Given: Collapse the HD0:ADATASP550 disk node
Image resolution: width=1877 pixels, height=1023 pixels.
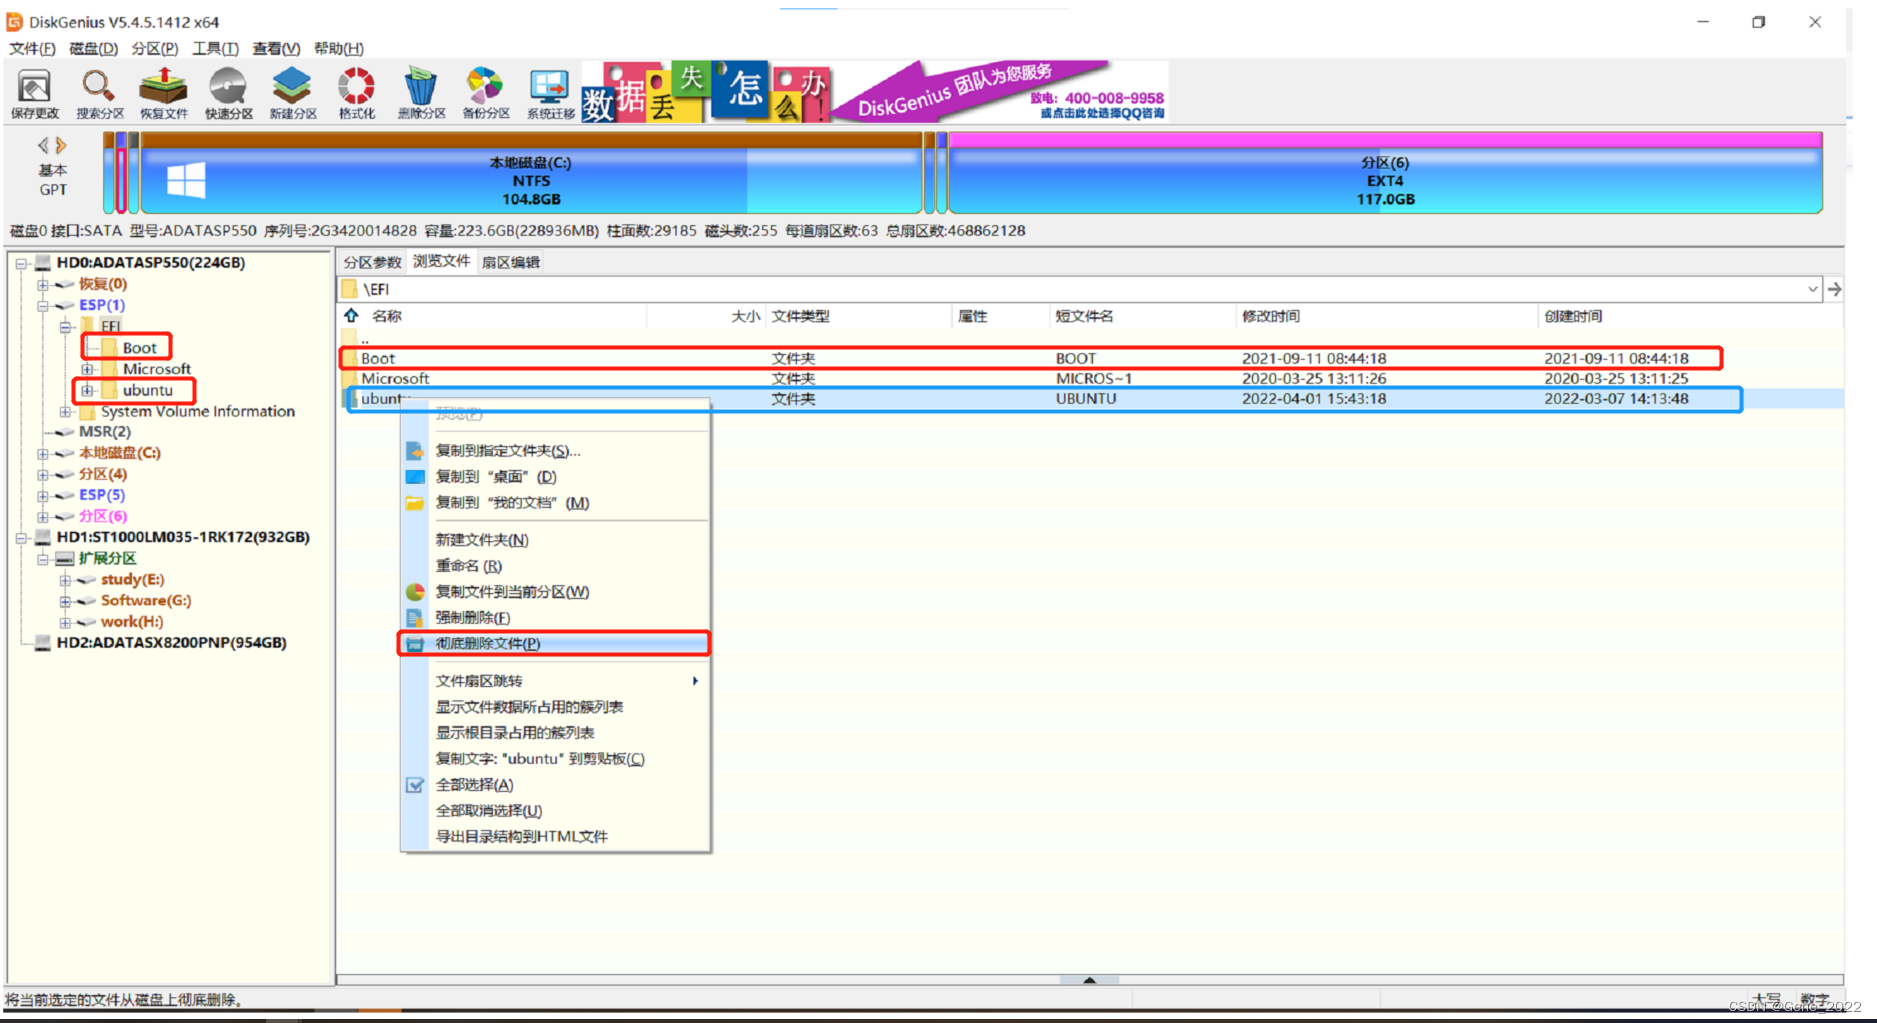Looking at the screenshot, I should [21, 263].
